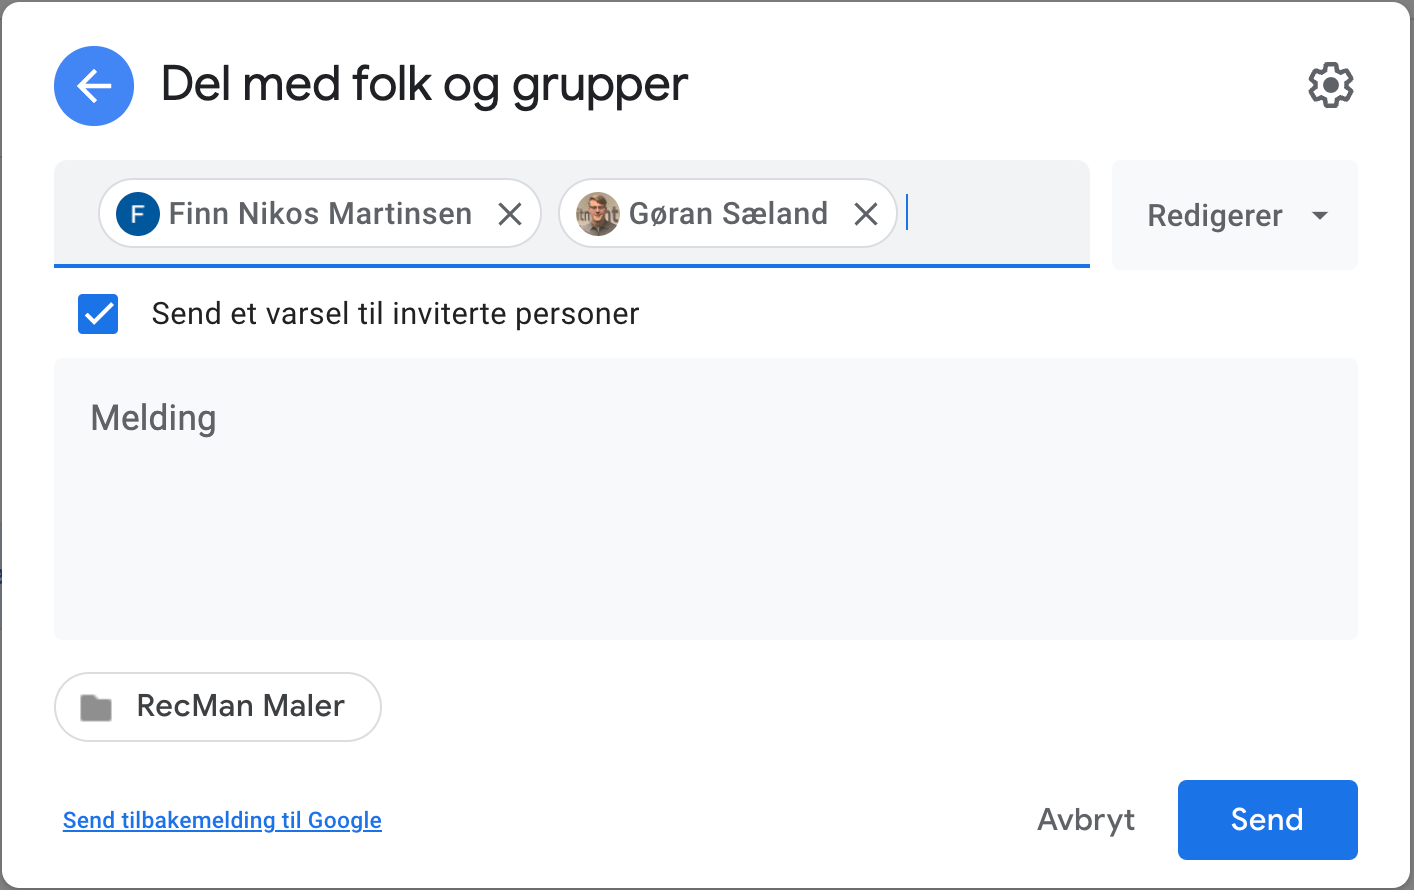Click Gøran Sæland's profile photo
1414x890 pixels.
point(597,214)
